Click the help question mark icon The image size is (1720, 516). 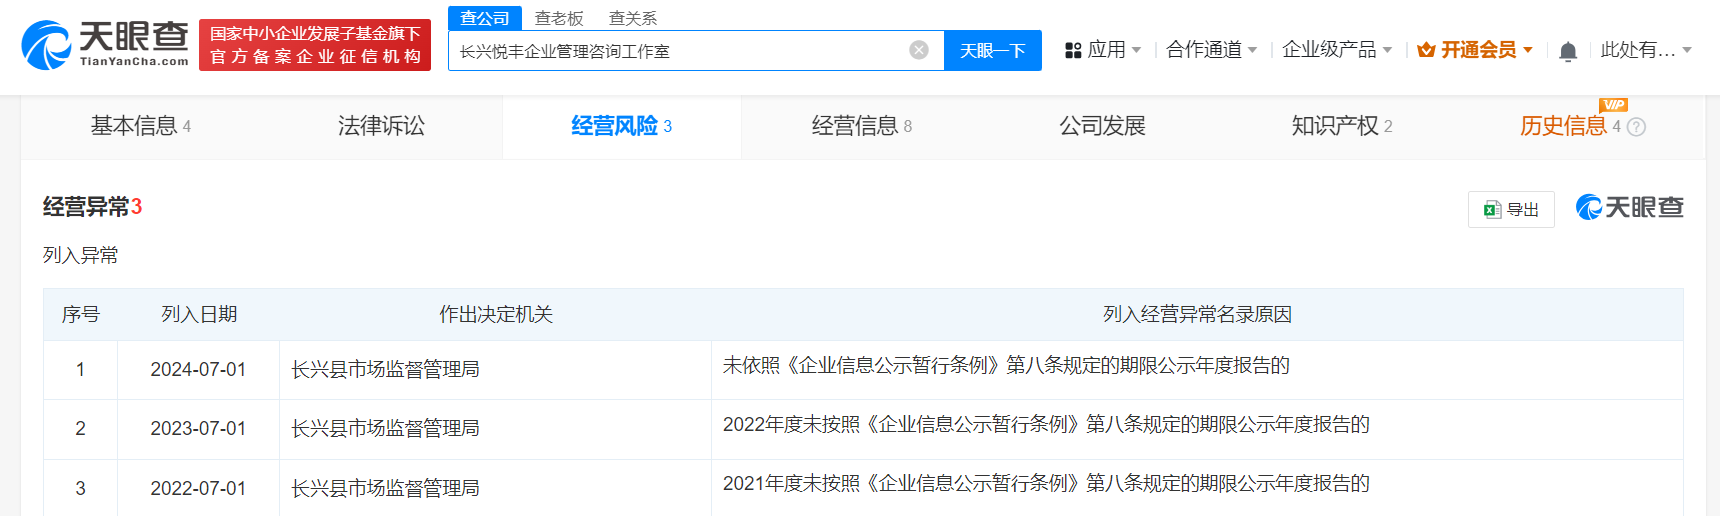[1636, 127]
